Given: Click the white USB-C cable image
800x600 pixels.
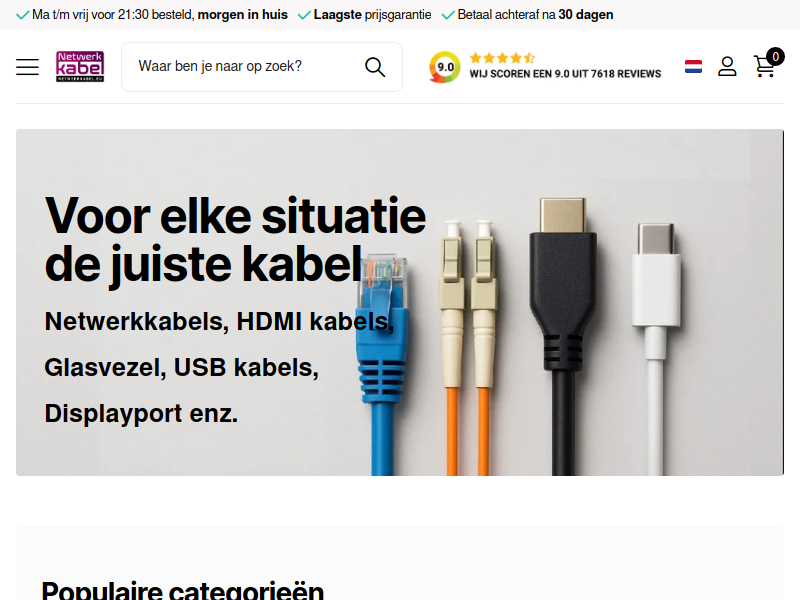Looking at the screenshot, I should point(656,349).
